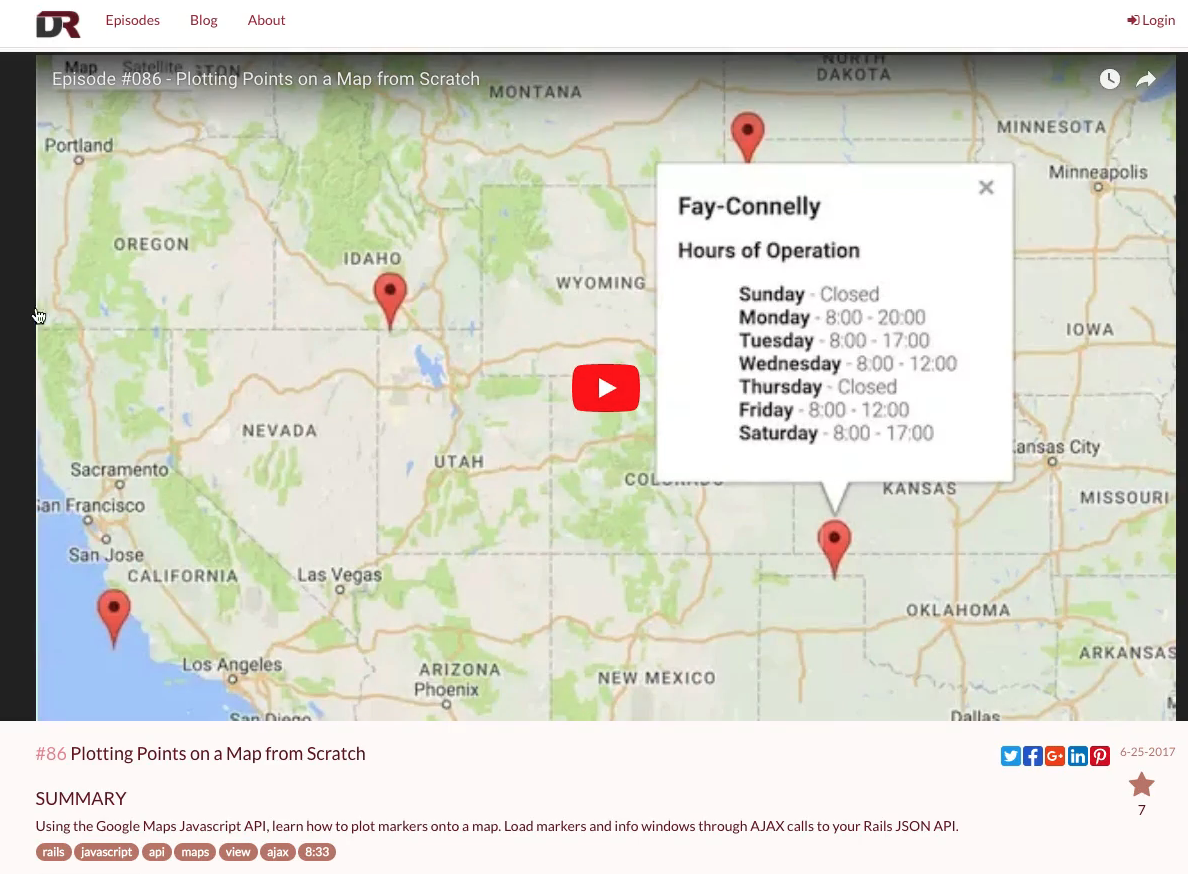
Task: Open the About page
Action: (266, 20)
